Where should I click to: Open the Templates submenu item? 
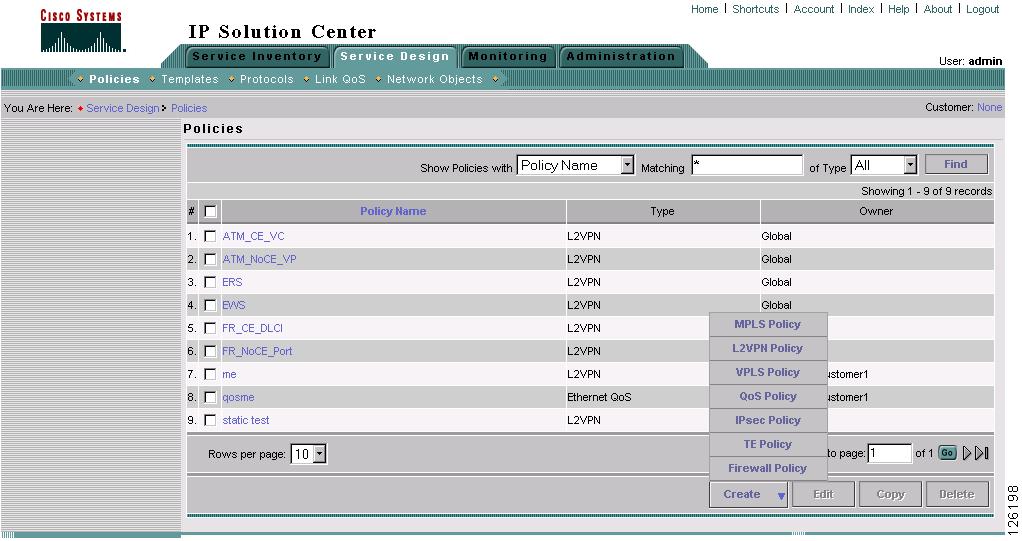pos(190,79)
